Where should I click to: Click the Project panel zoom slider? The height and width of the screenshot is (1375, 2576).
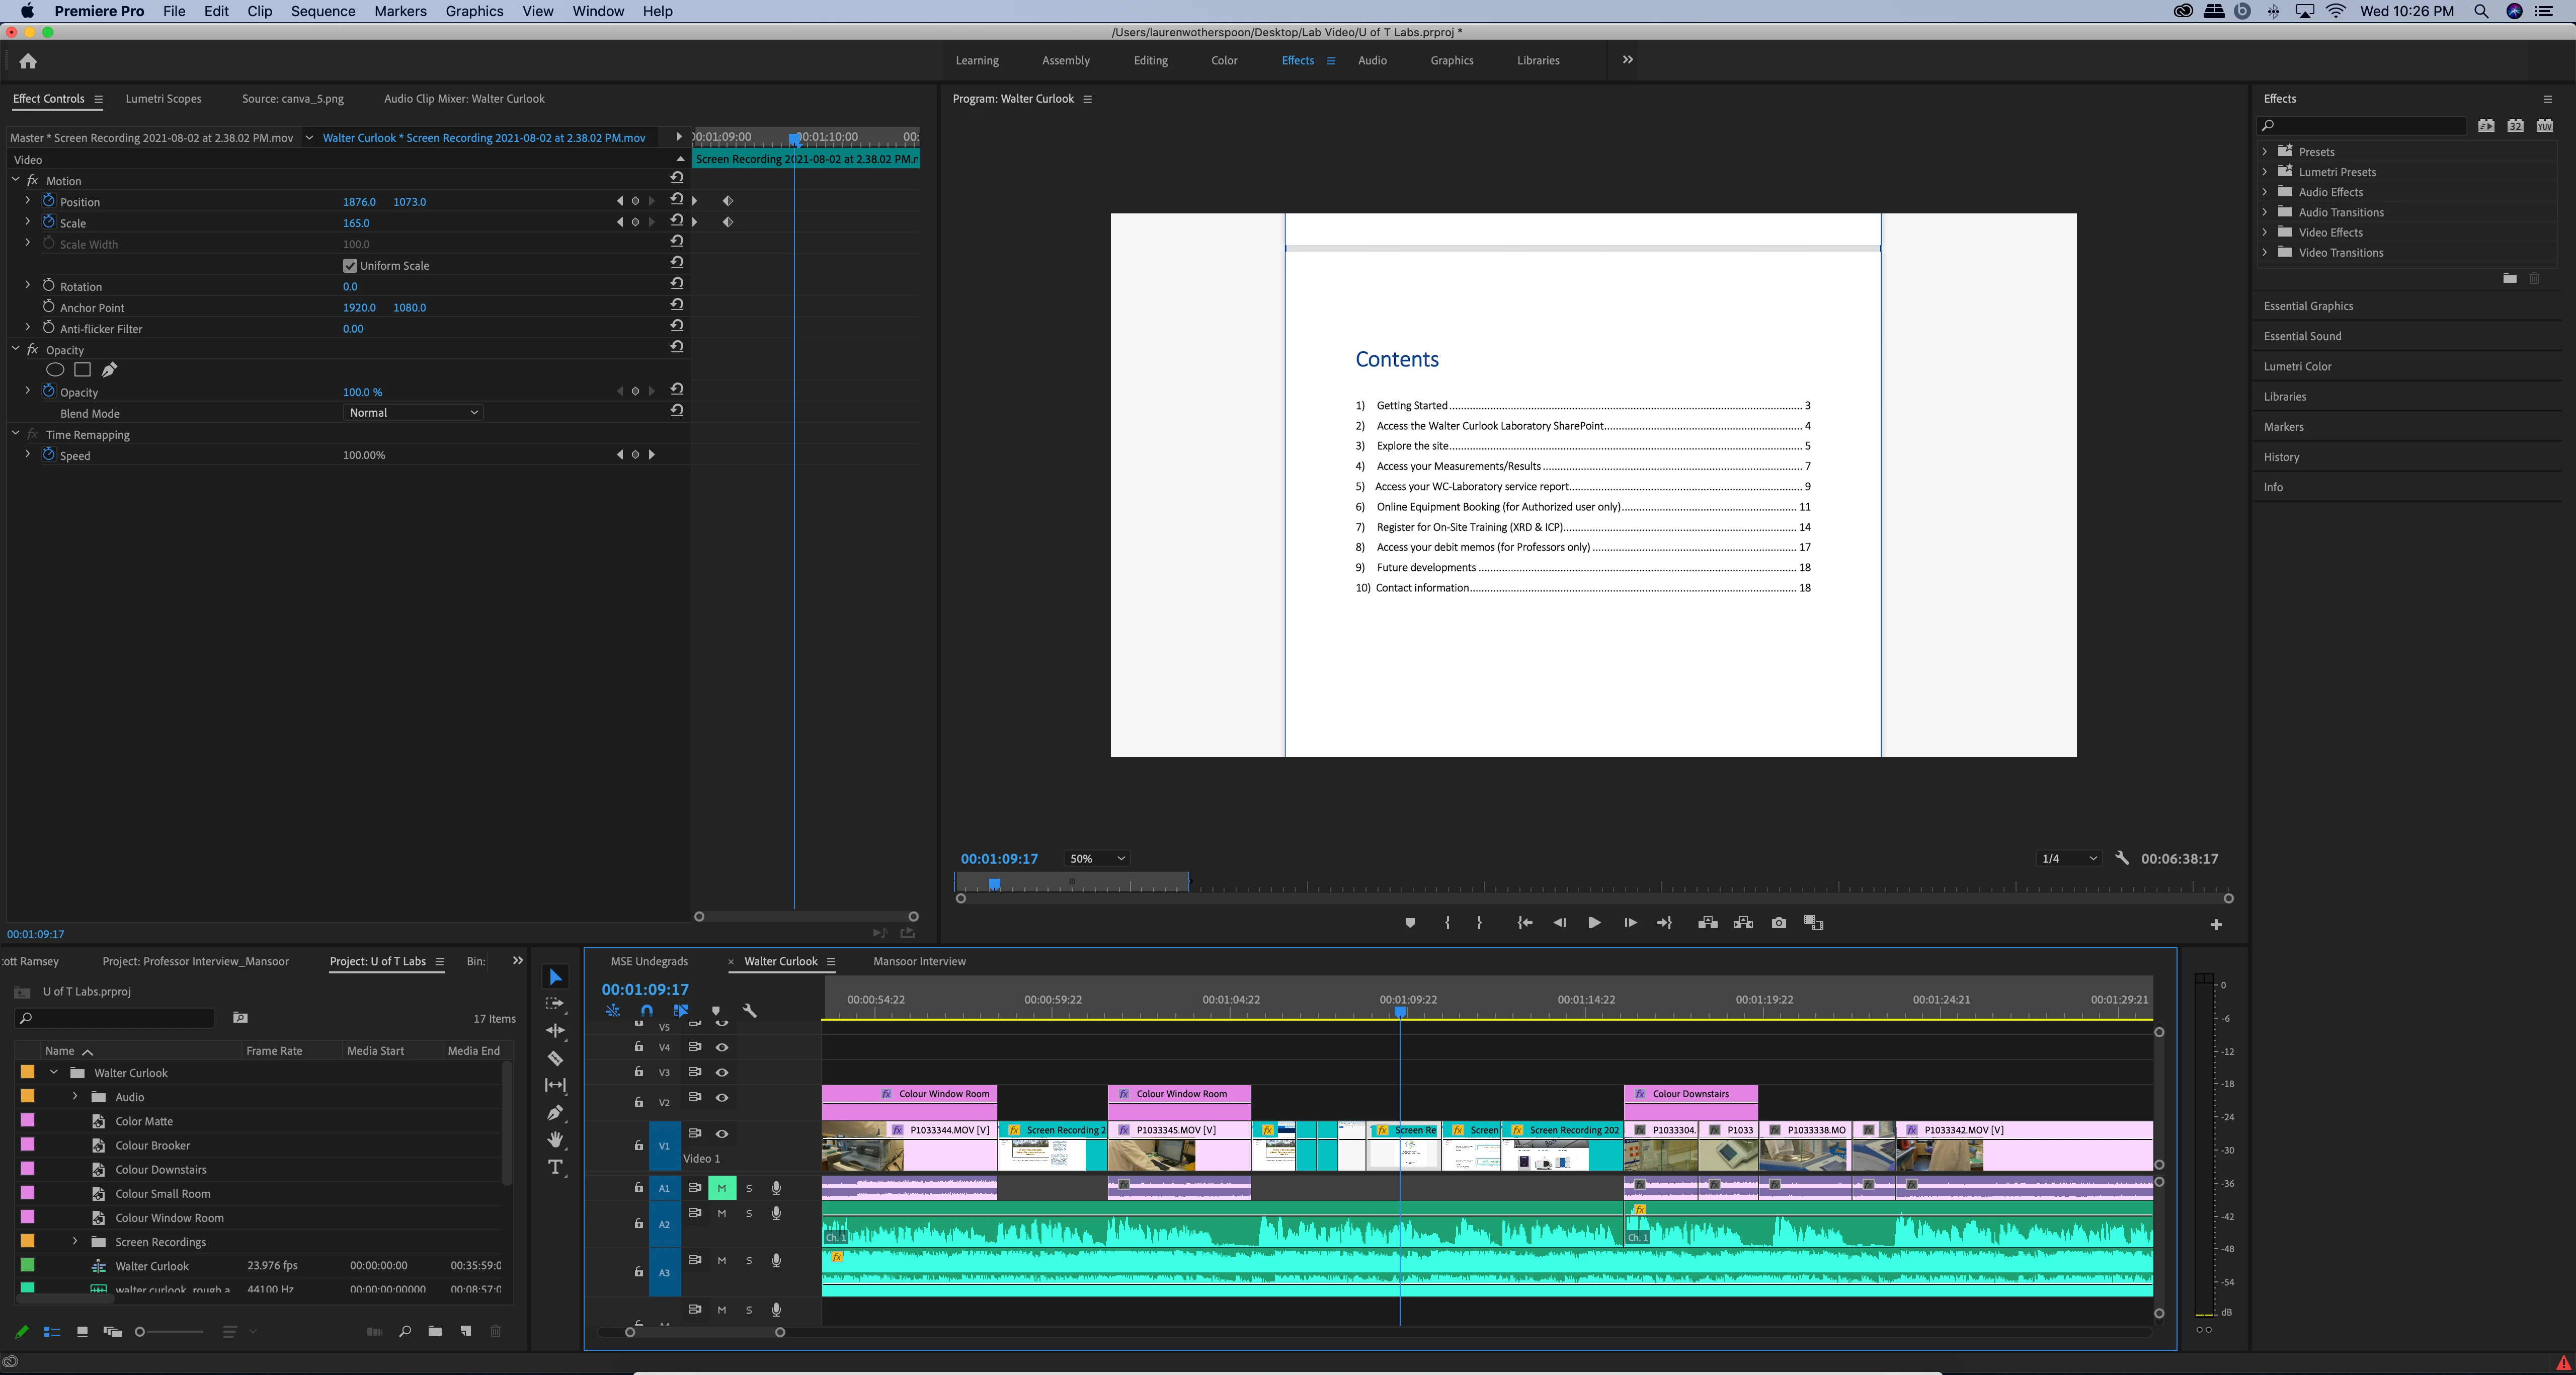(x=141, y=1331)
